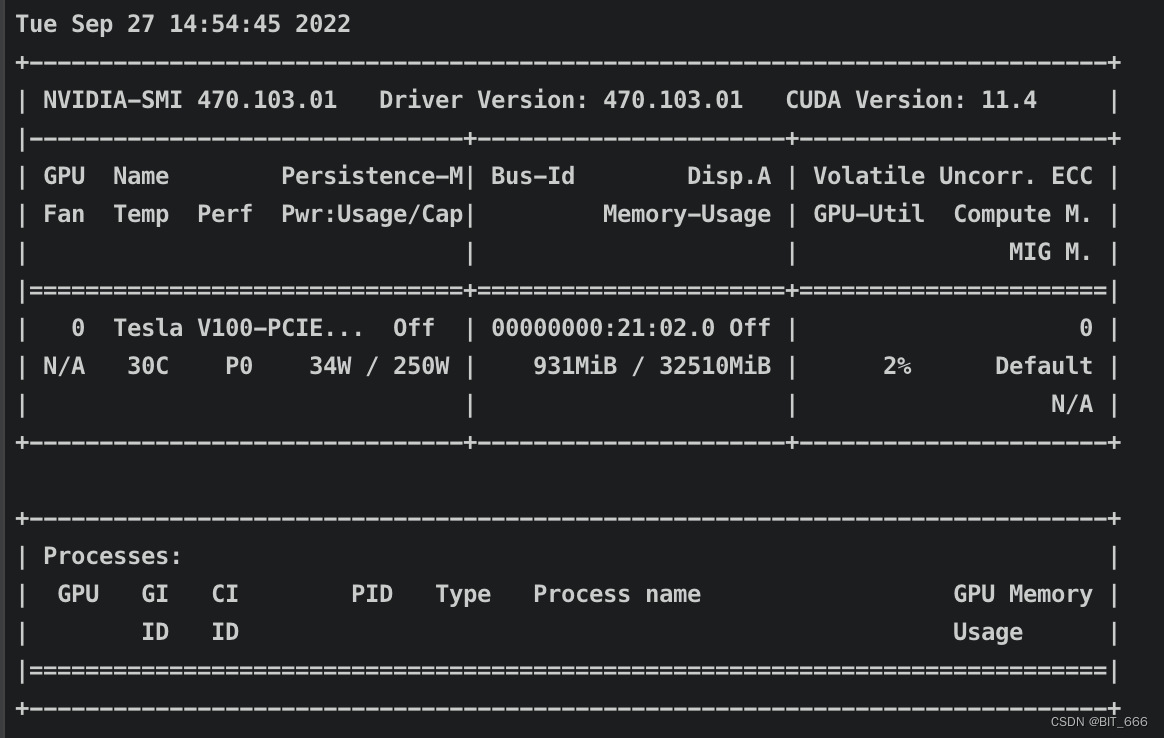The height and width of the screenshot is (738, 1164).
Task: Click the Persistence-M column header
Action: coord(372,176)
